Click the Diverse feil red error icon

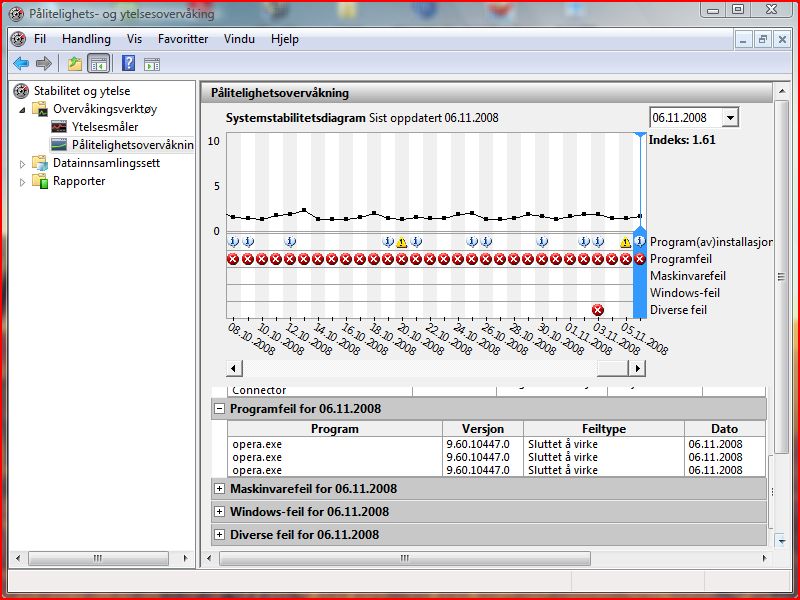point(597,310)
